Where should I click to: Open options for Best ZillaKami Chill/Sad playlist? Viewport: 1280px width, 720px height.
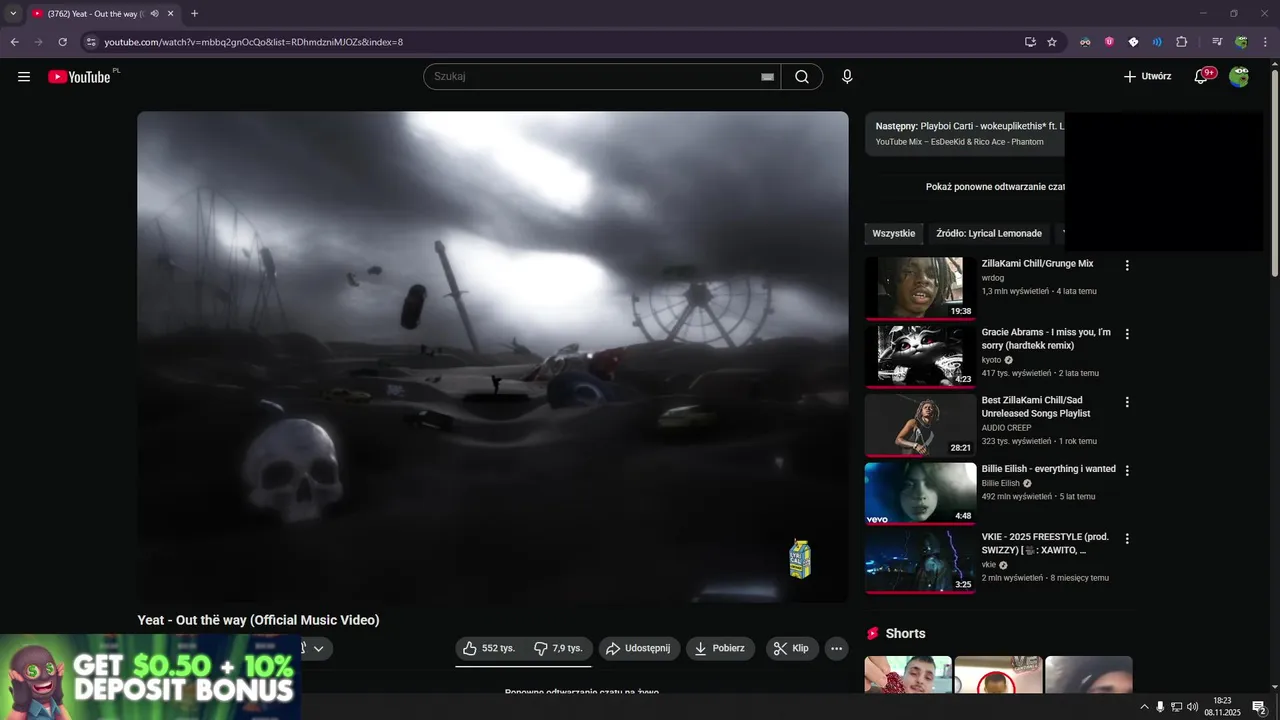point(1127,402)
